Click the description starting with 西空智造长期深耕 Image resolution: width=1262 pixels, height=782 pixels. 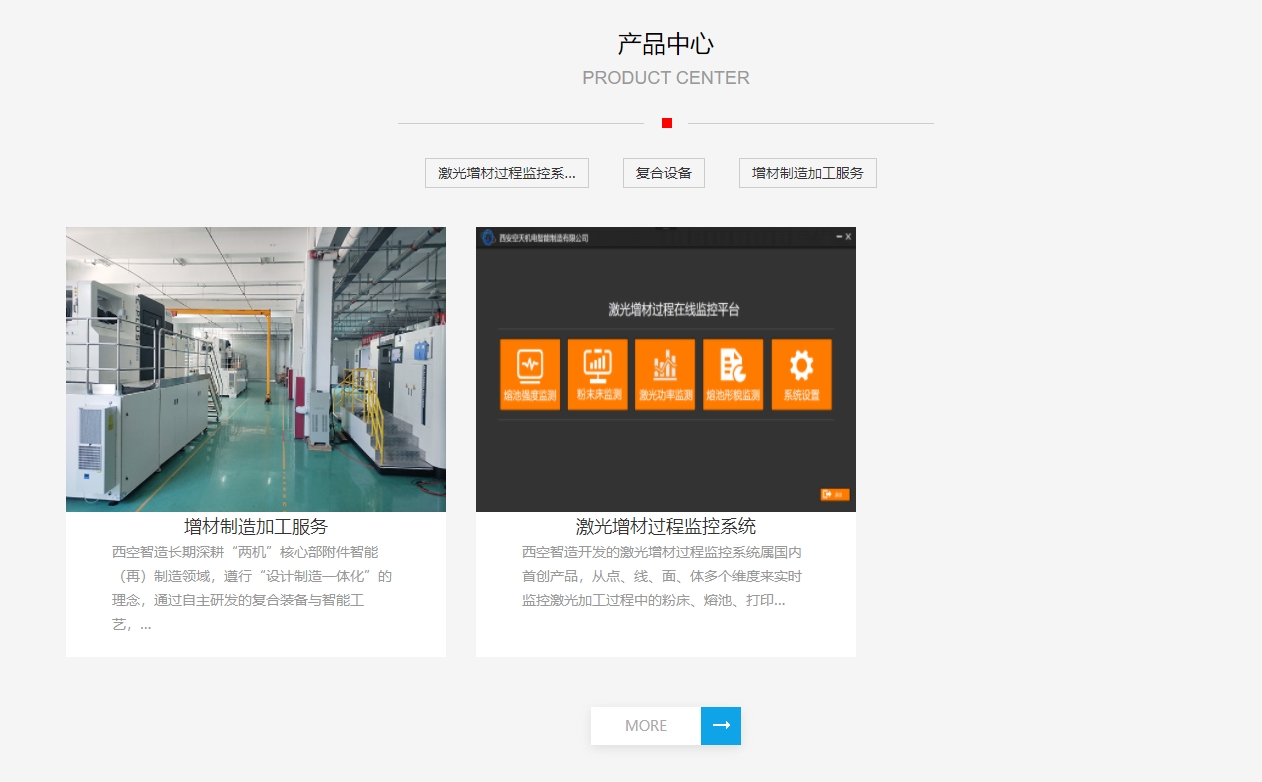(252, 588)
